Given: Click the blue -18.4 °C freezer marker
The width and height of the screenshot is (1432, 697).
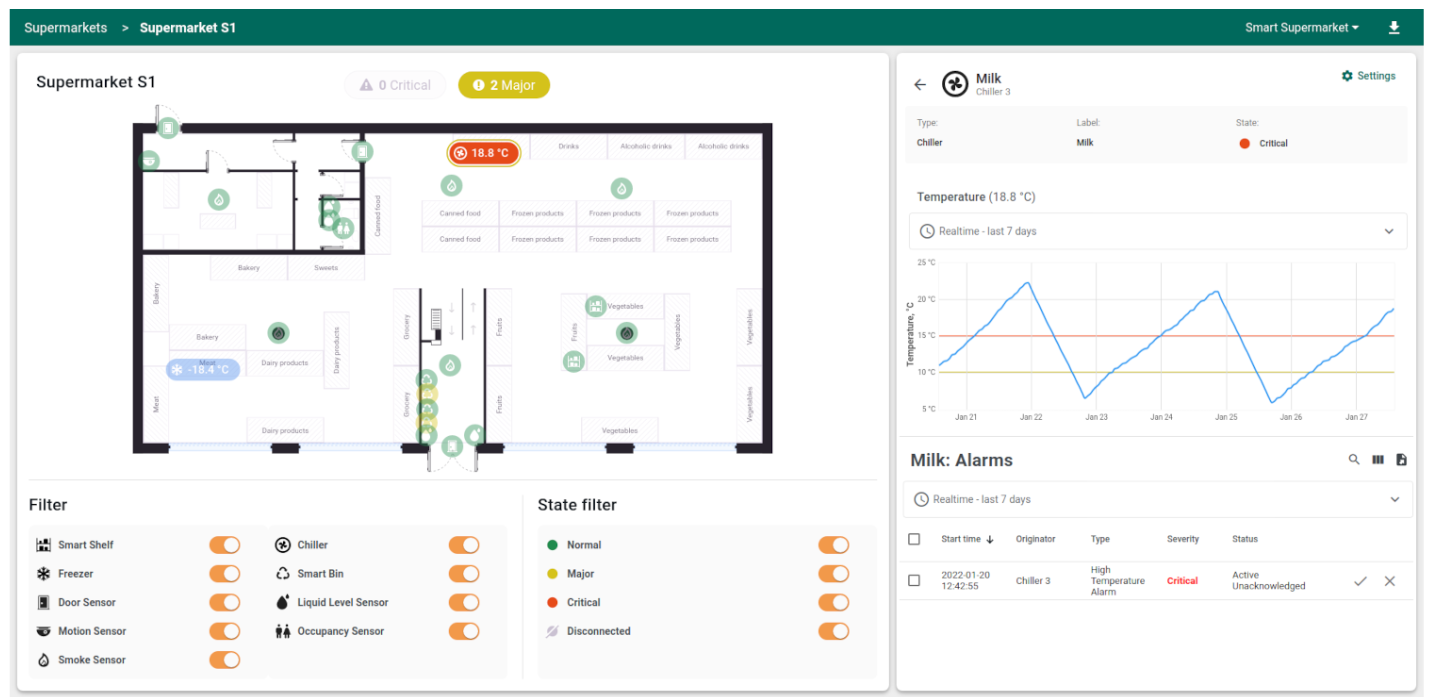Looking at the screenshot, I should [x=203, y=370].
